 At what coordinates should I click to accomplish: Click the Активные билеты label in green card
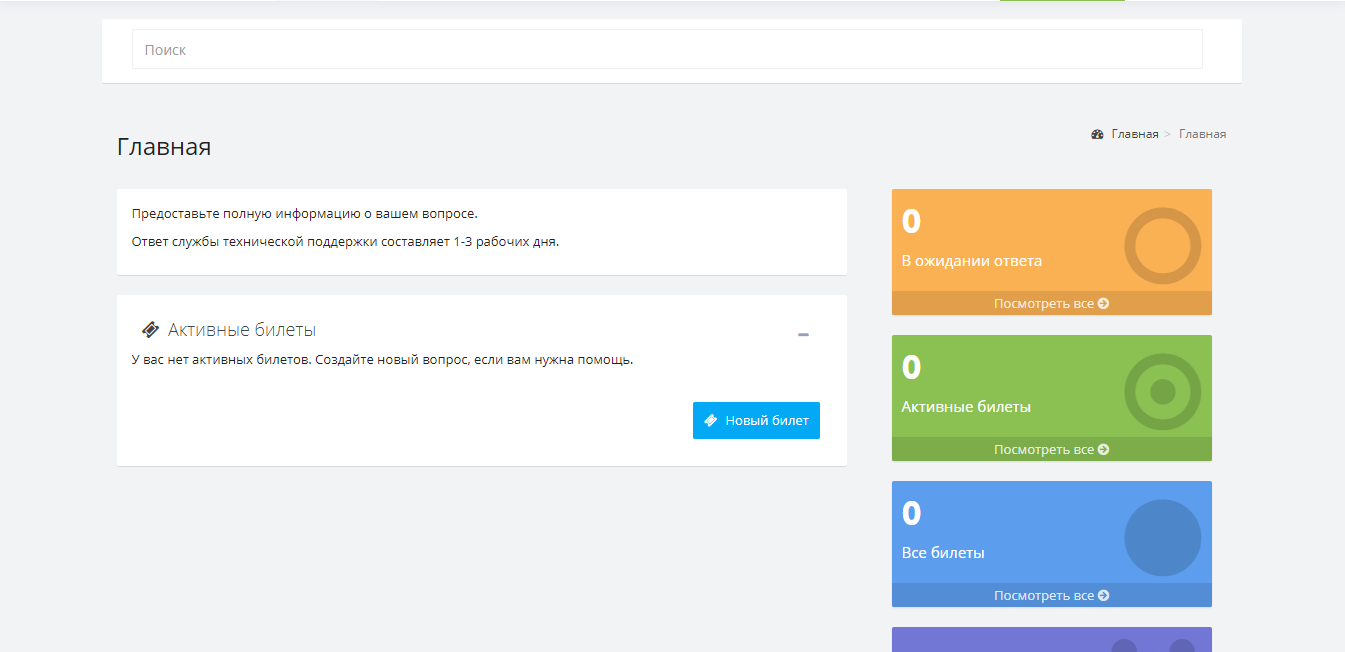966,407
